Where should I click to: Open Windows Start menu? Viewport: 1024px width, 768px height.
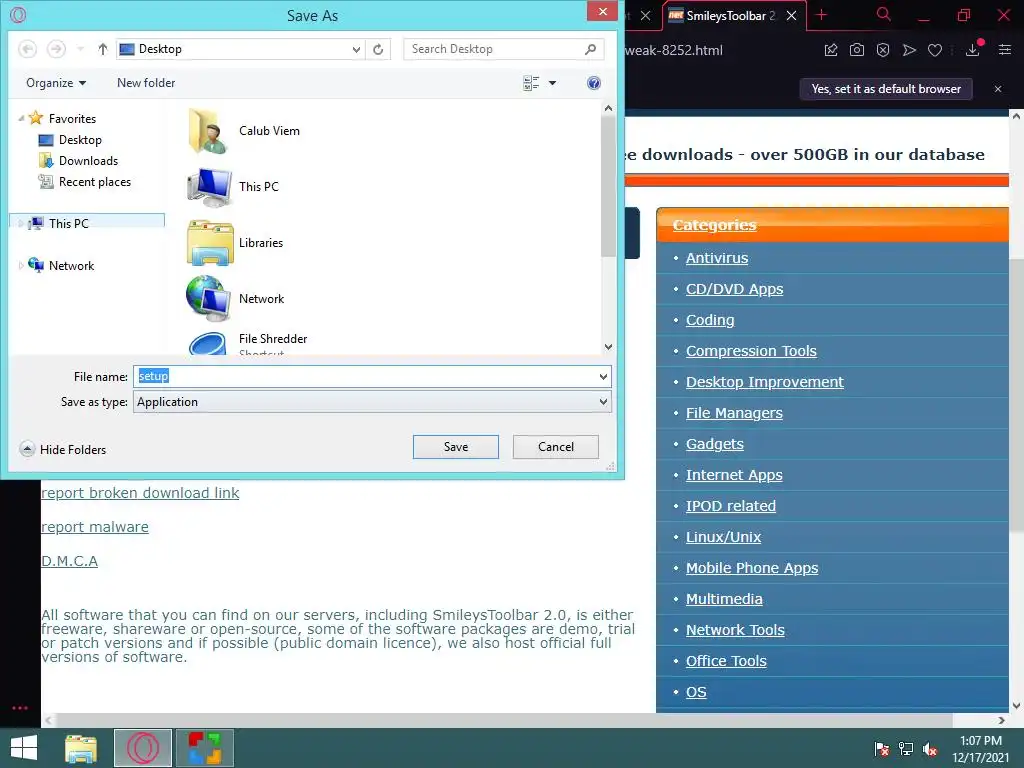(24, 748)
